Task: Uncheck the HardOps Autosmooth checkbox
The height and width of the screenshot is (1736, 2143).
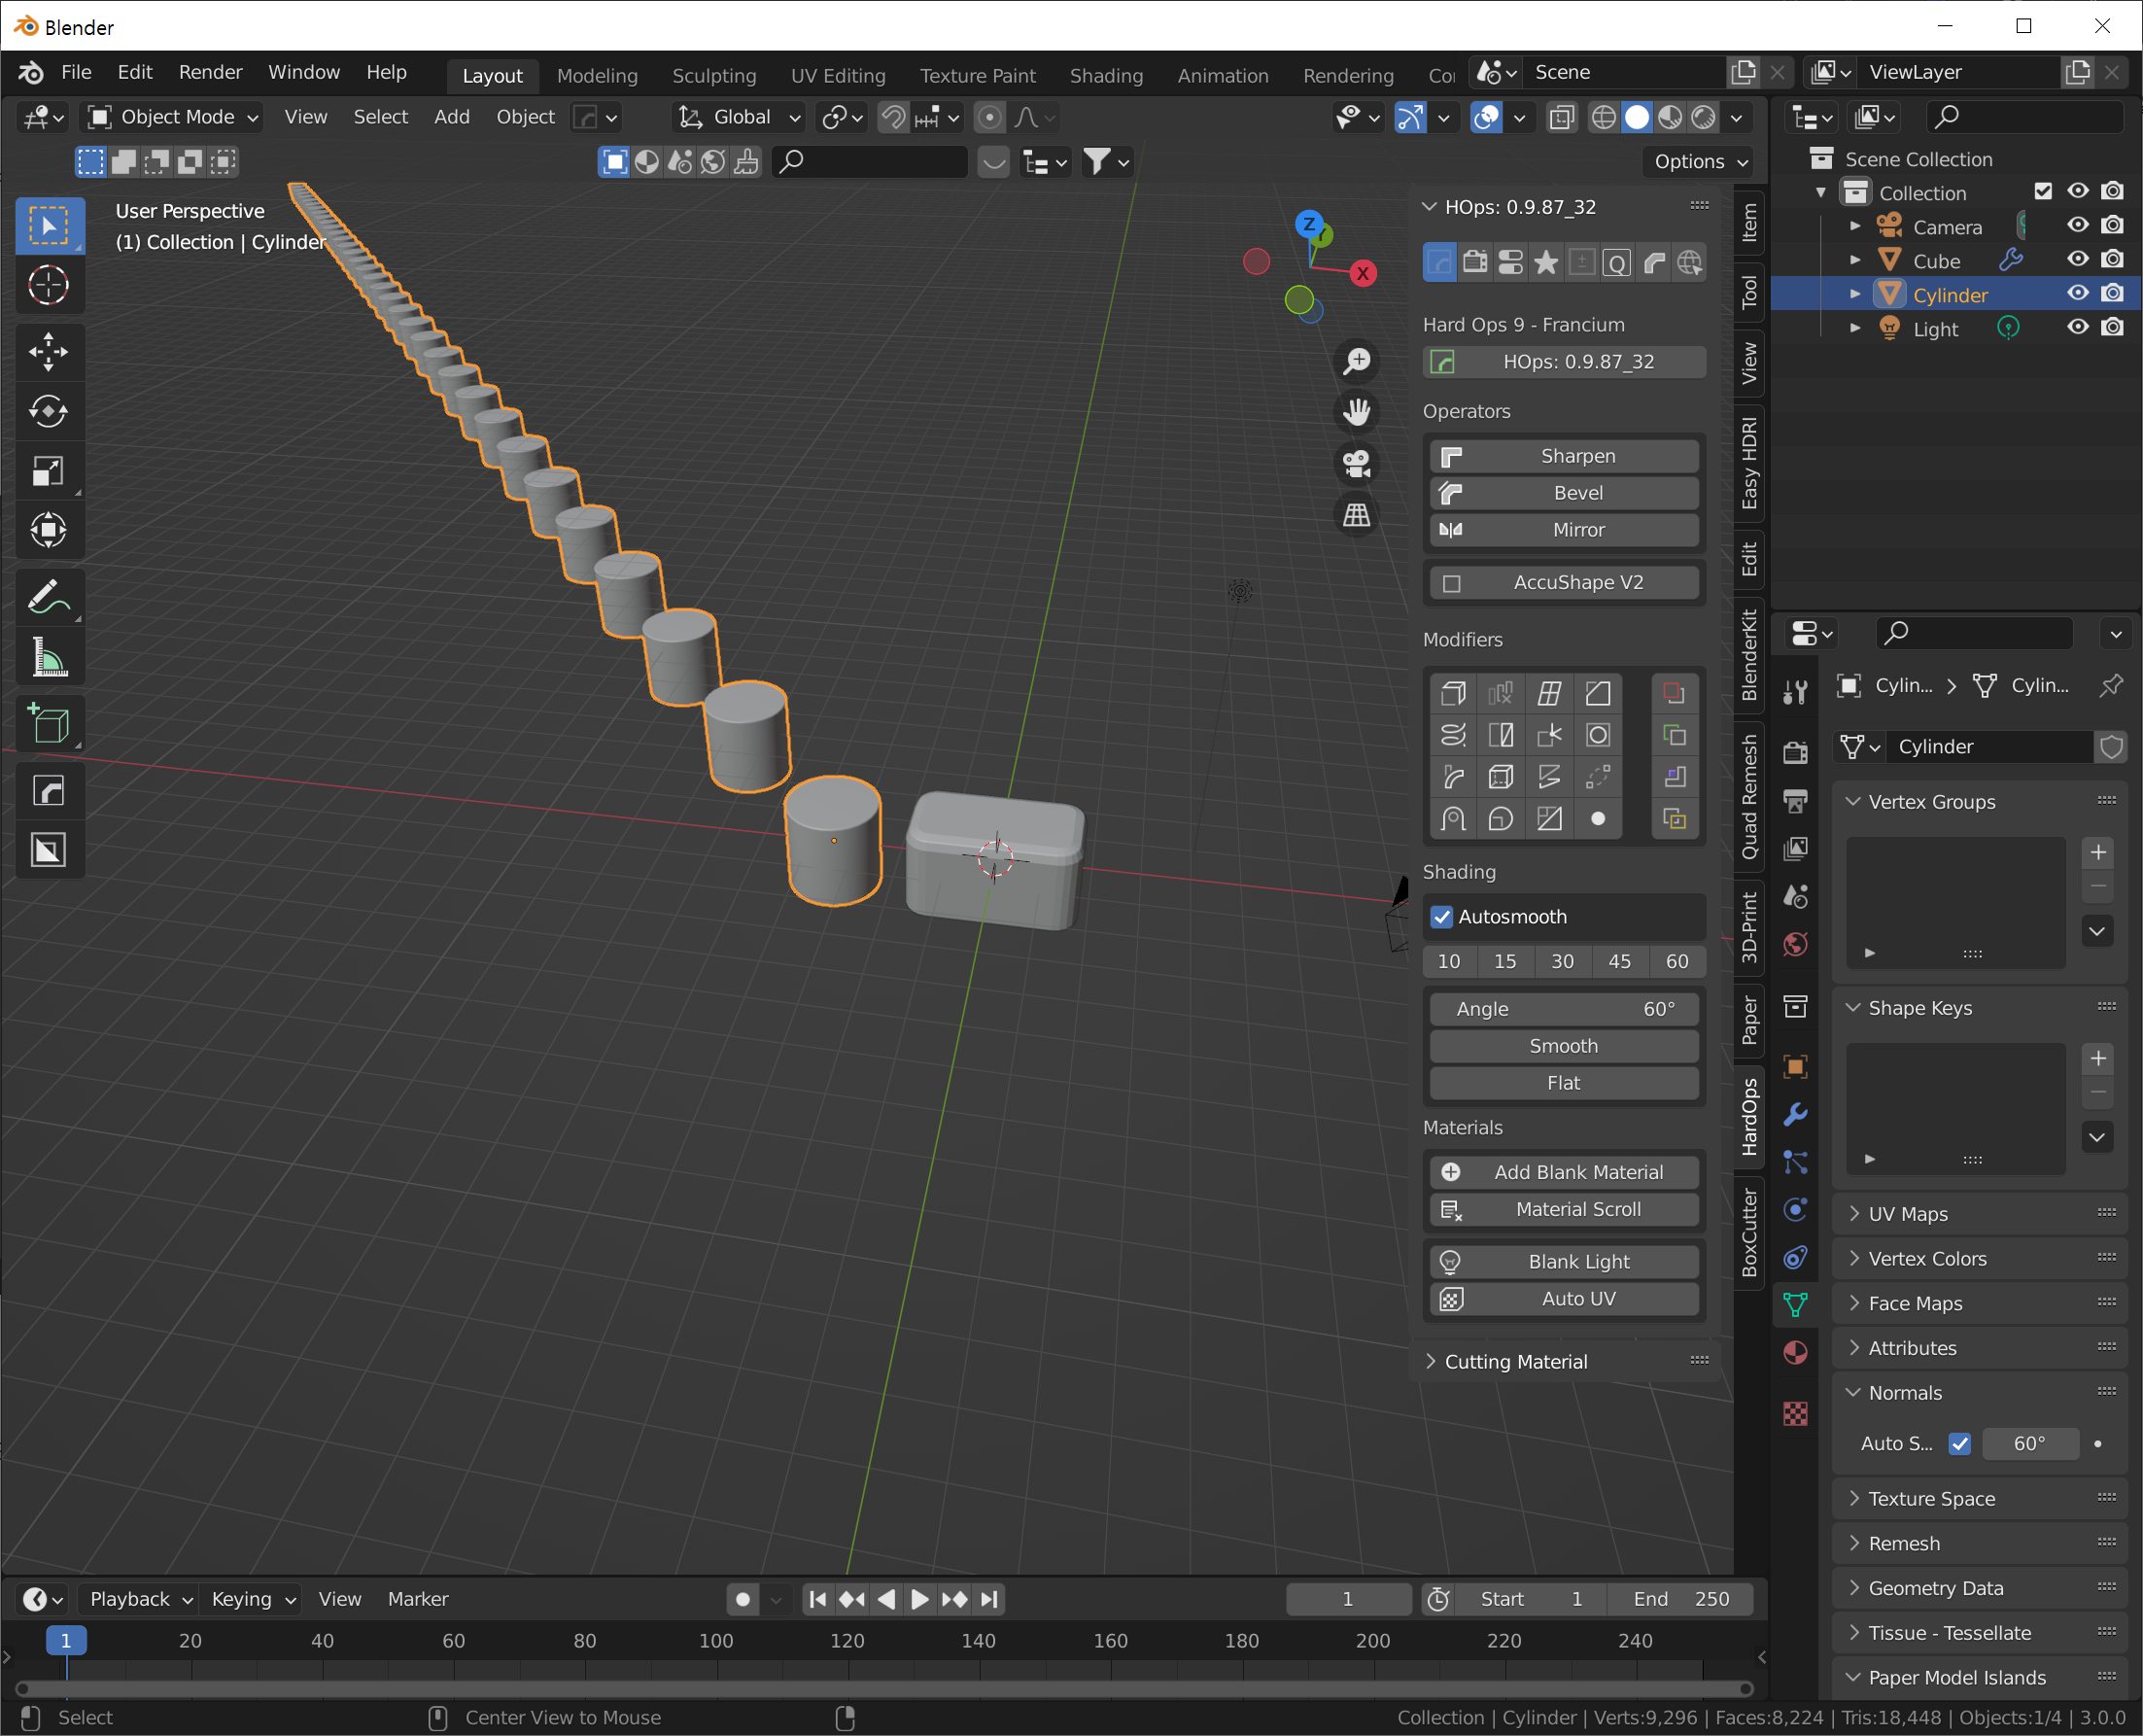Action: 1442,917
